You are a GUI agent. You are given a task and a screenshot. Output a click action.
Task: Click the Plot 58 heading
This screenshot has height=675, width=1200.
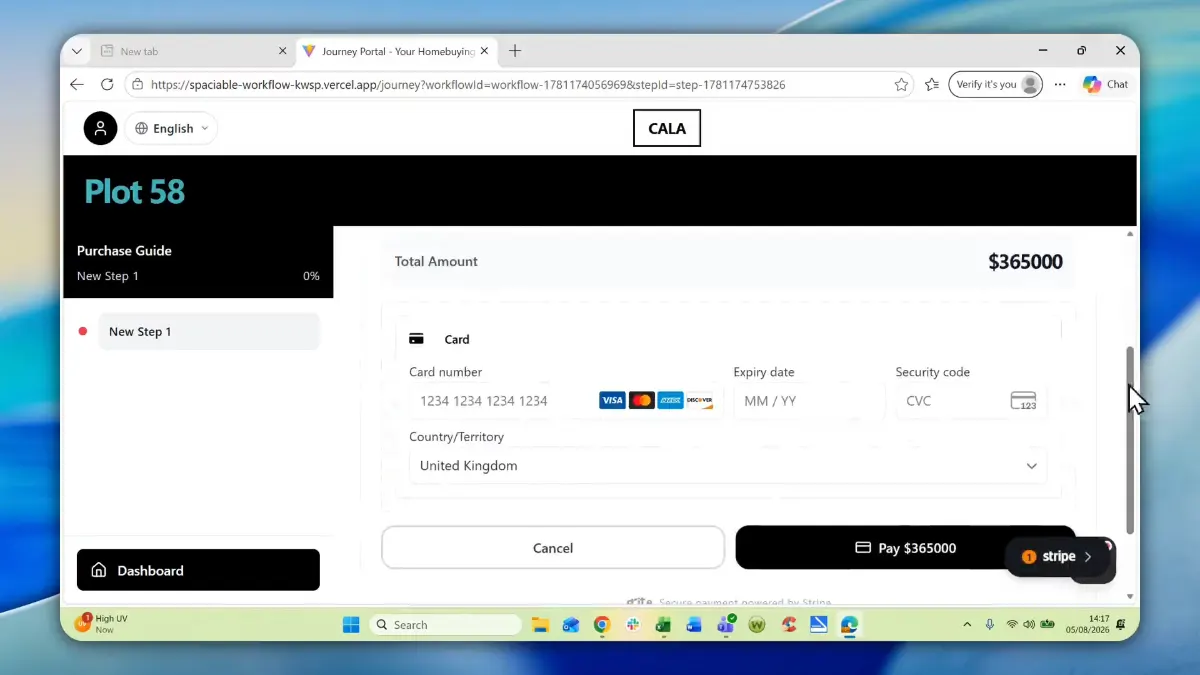click(x=135, y=191)
